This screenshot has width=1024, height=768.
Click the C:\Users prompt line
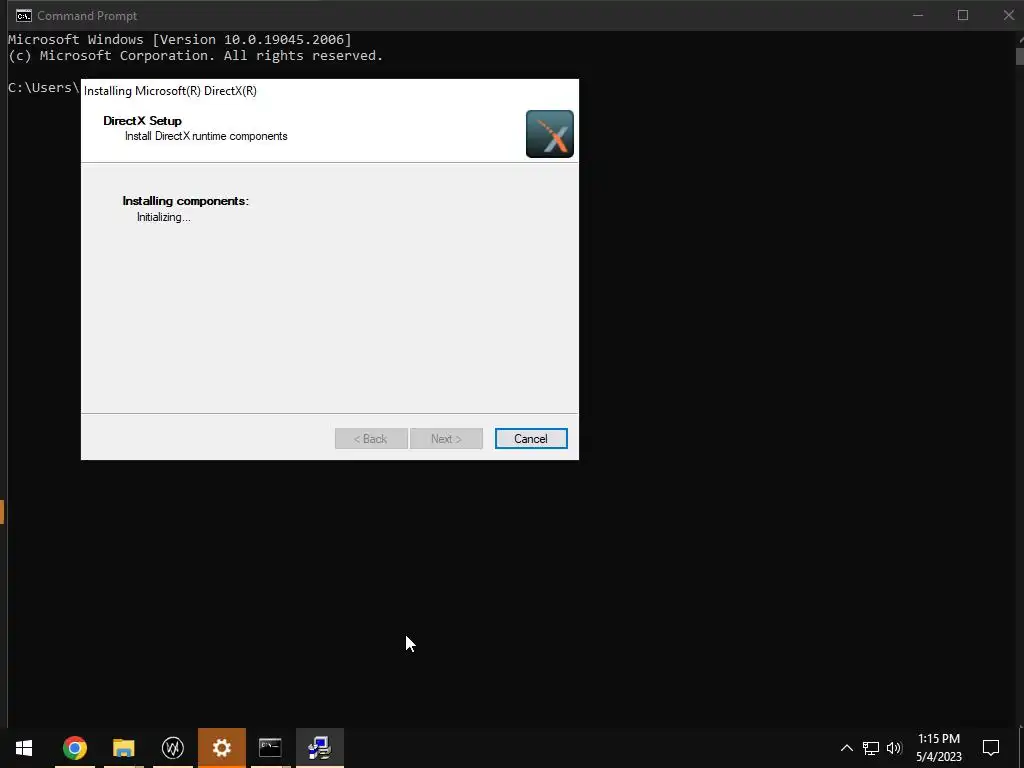click(x=43, y=88)
